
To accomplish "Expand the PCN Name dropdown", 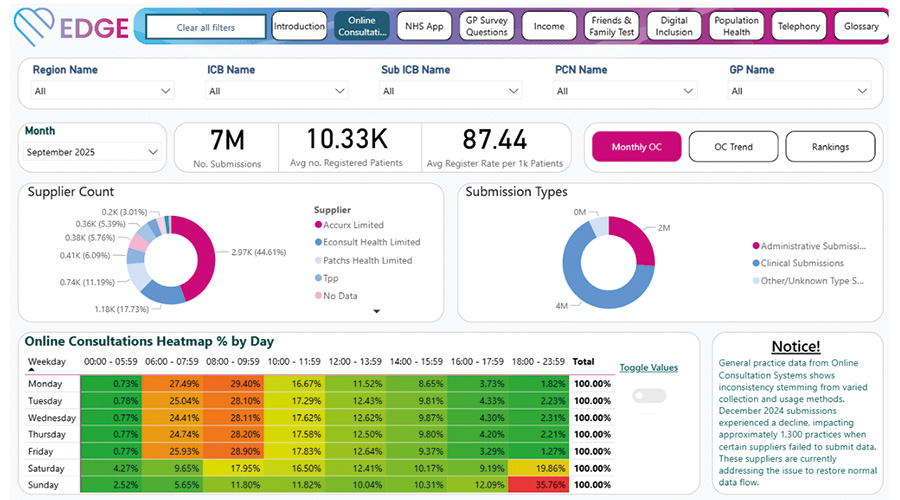I will [624, 91].
